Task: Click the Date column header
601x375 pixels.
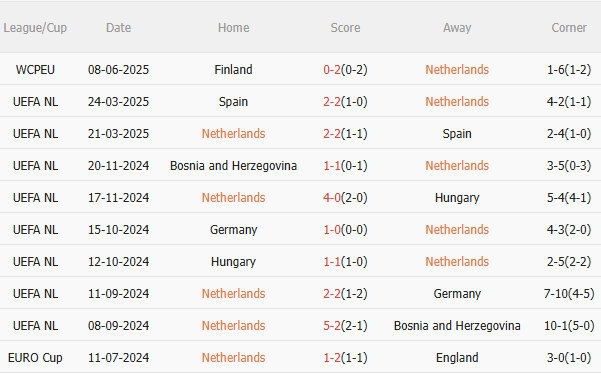Action: tap(118, 28)
